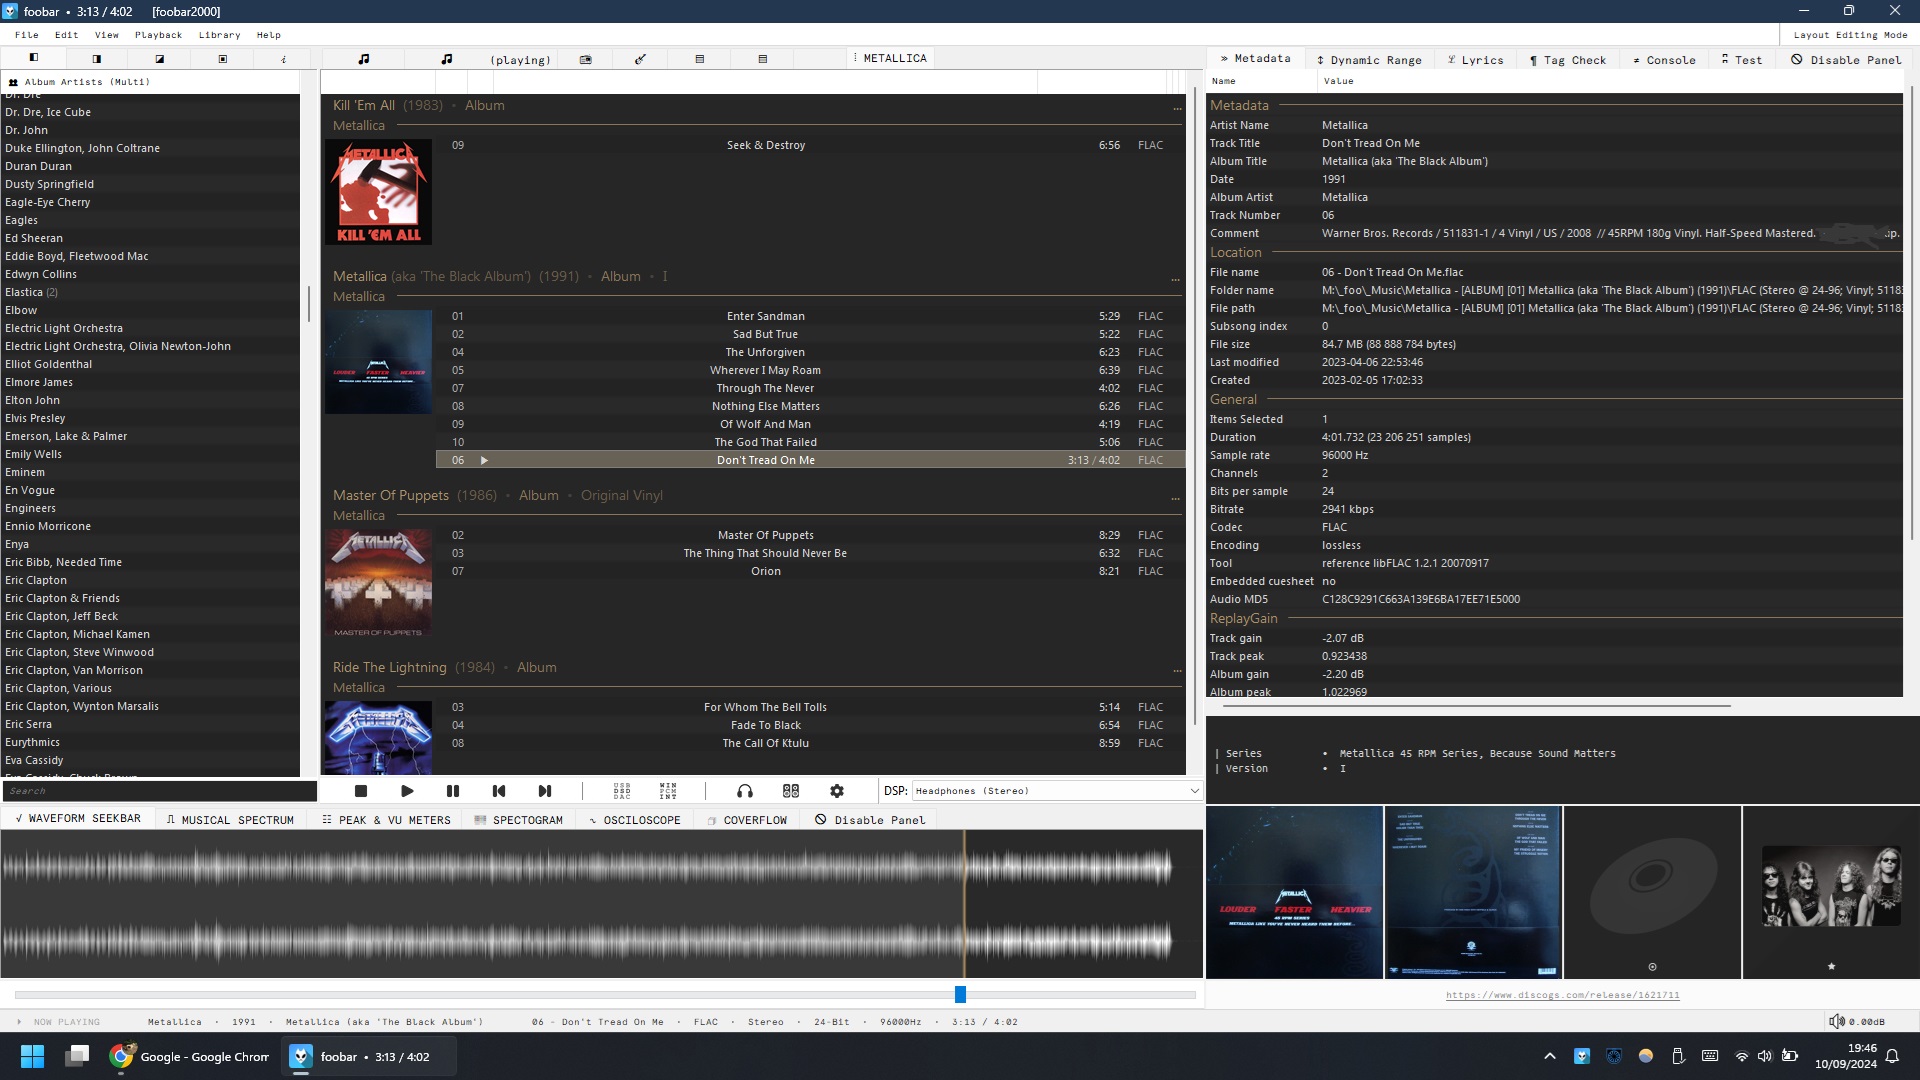Open settings via the gear icon
The height and width of the screenshot is (1080, 1920).
[837, 791]
